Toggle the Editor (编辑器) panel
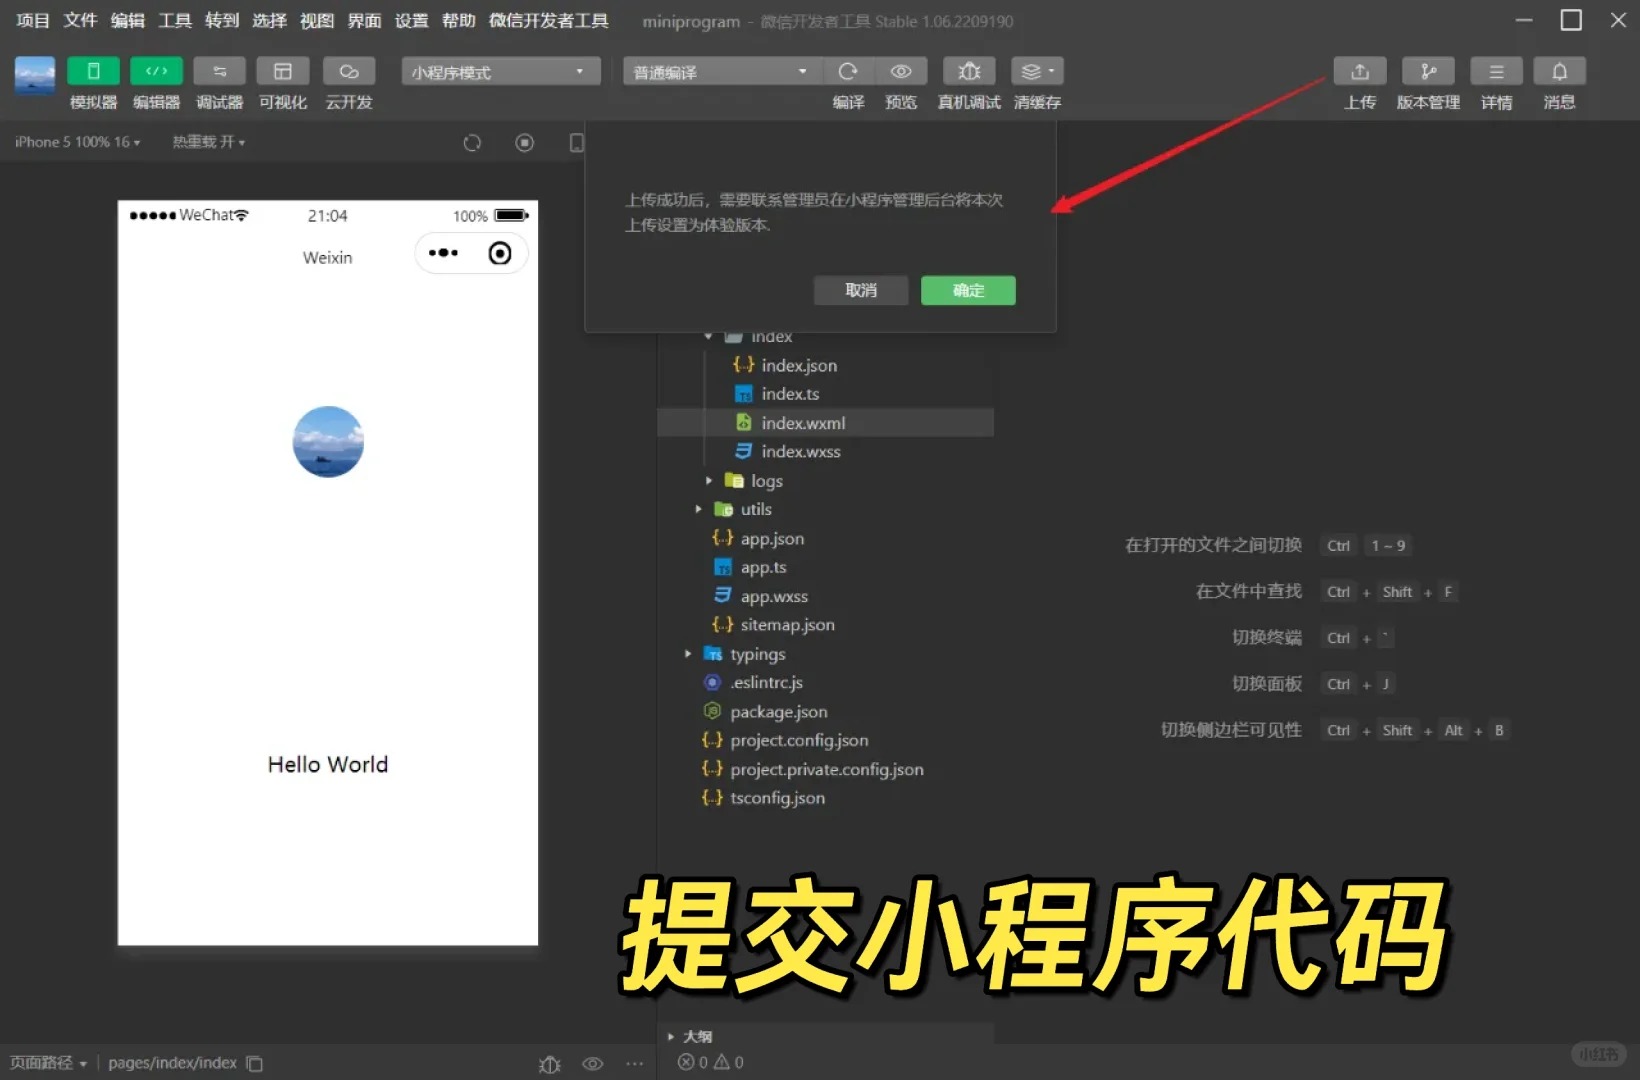 [156, 72]
